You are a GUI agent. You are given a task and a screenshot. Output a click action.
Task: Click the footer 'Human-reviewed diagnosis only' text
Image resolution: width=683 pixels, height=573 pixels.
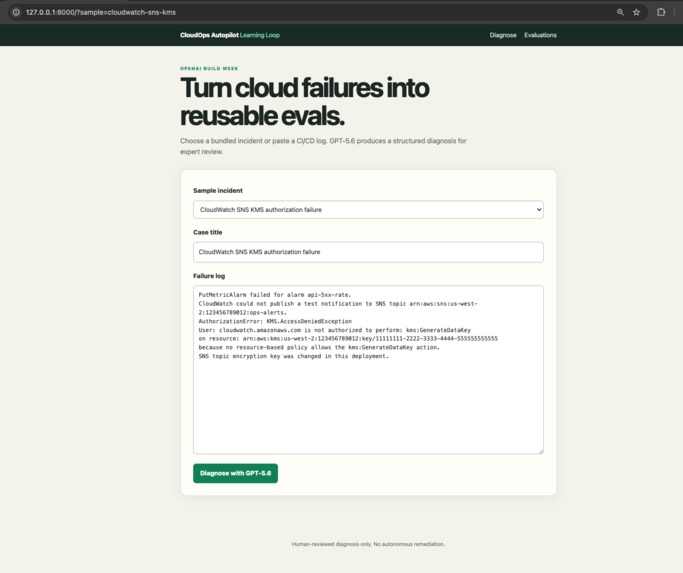[x=368, y=544]
